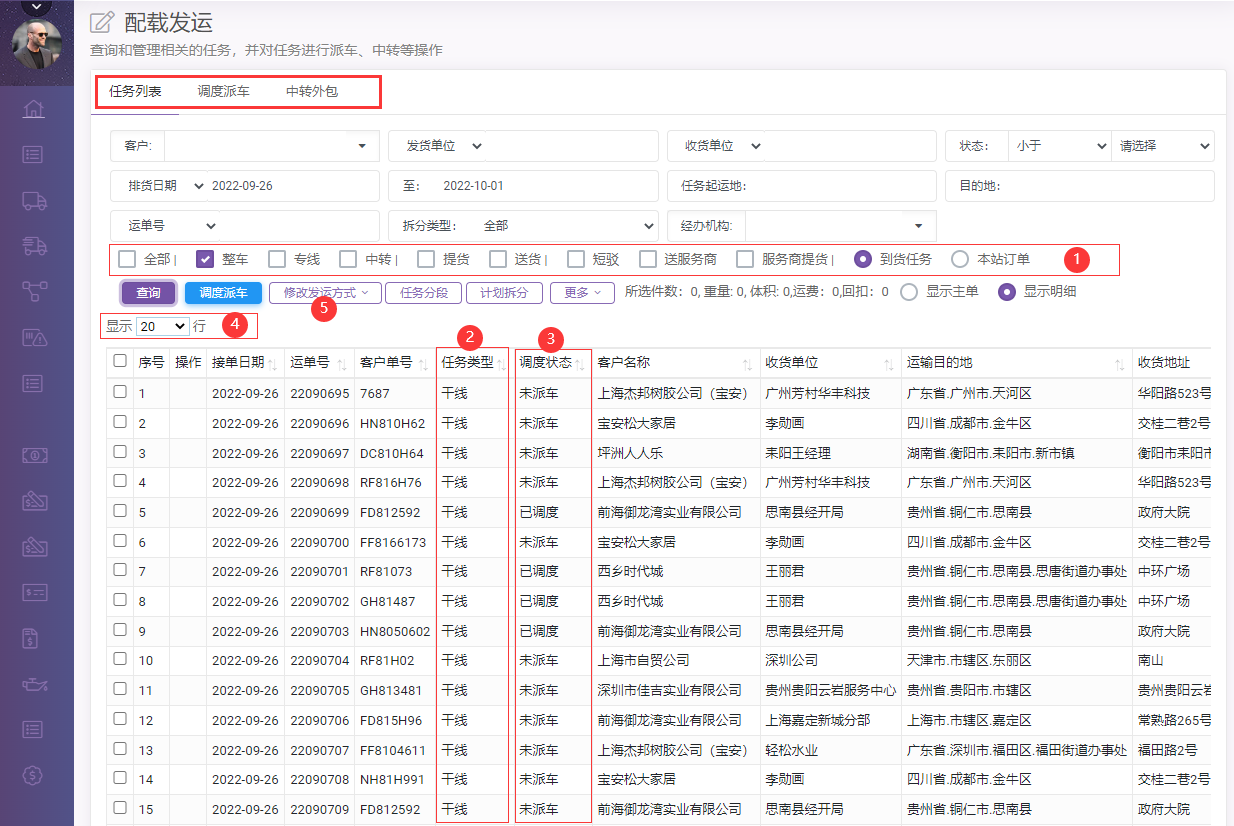
Task: Select the 本站订单 radio option
Action: [x=960, y=259]
